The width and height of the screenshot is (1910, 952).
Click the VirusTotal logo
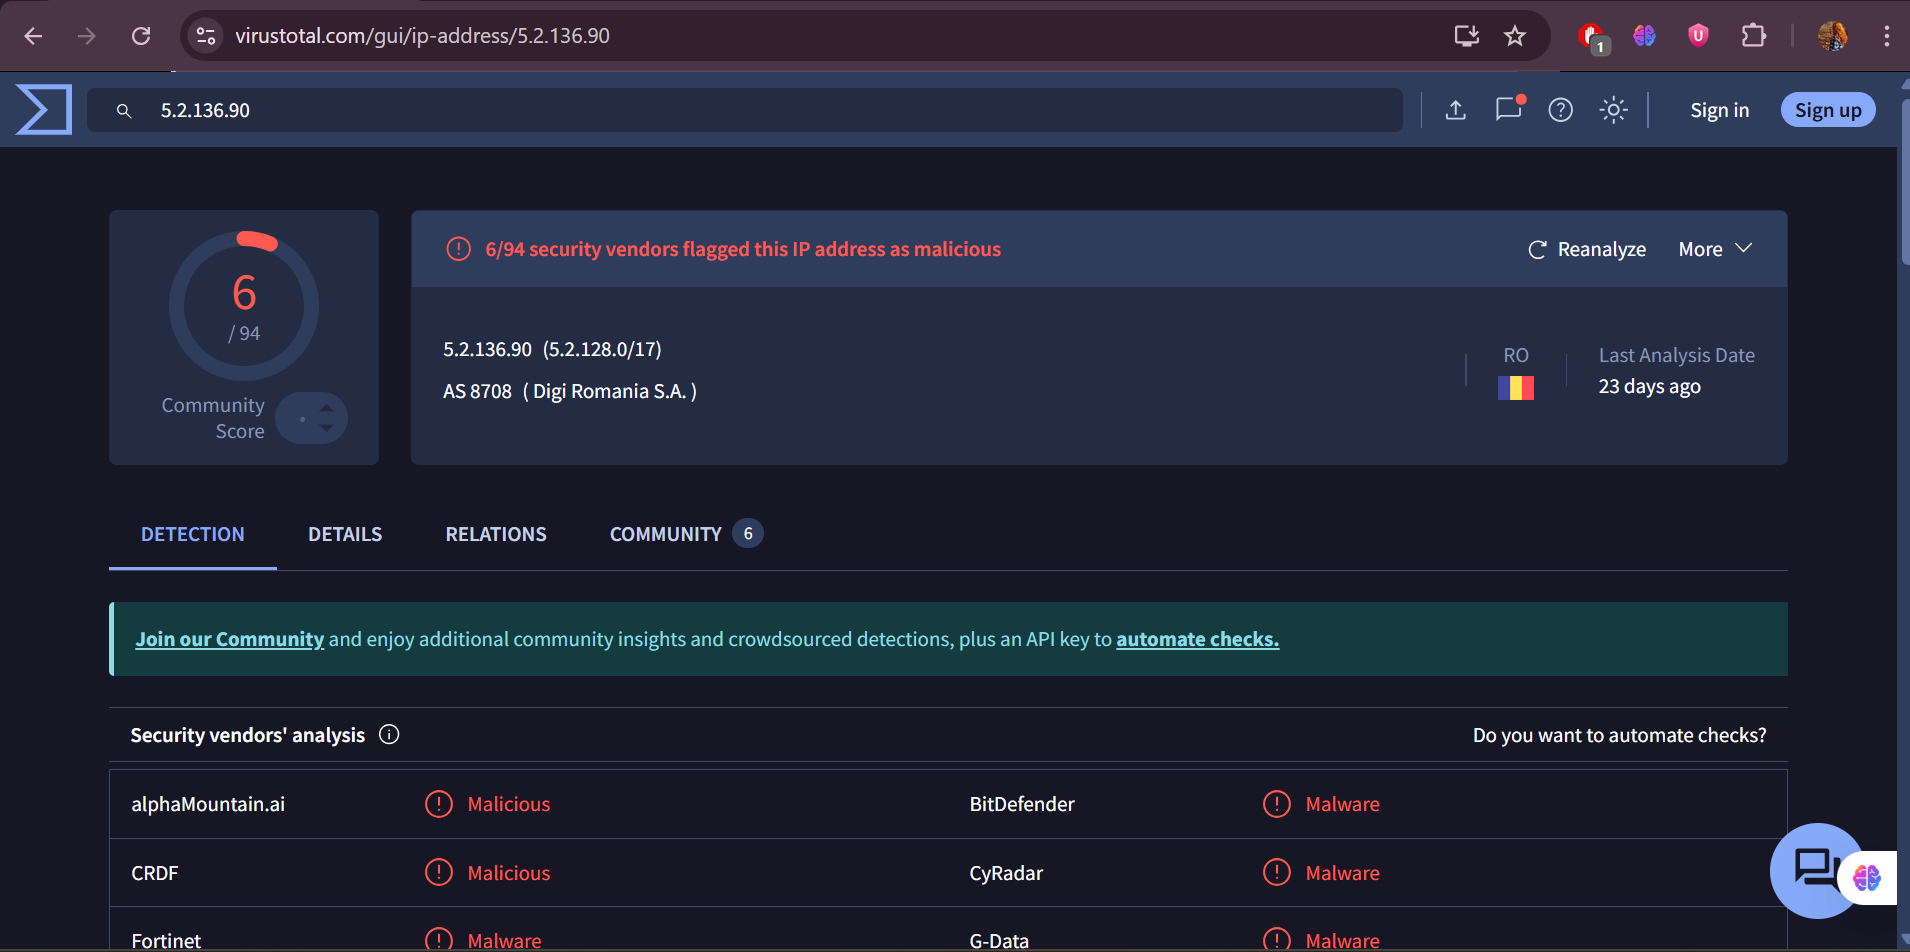pyautogui.click(x=42, y=109)
